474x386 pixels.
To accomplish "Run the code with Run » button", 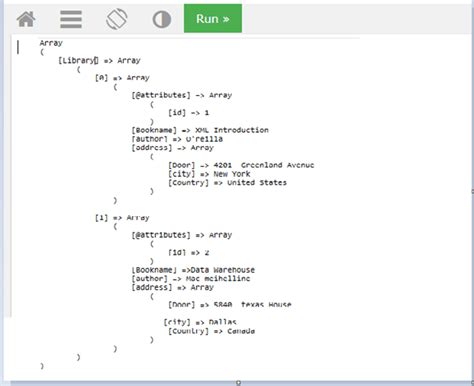I will coord(213,18).
